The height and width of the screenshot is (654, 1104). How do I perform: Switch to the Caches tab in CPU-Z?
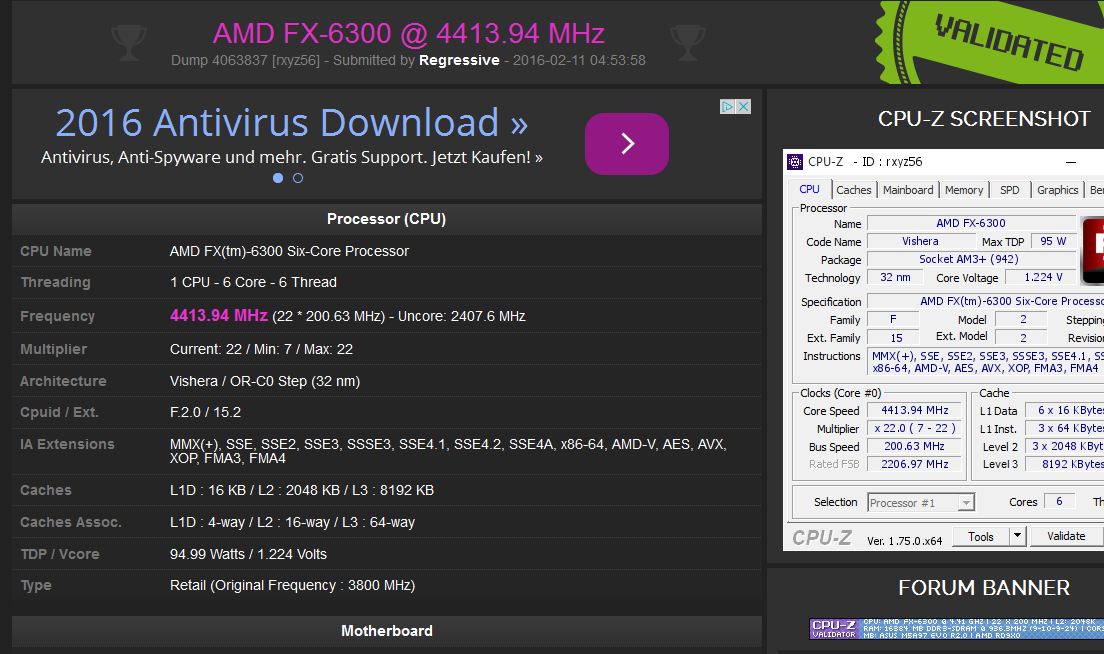coord(854,190)
